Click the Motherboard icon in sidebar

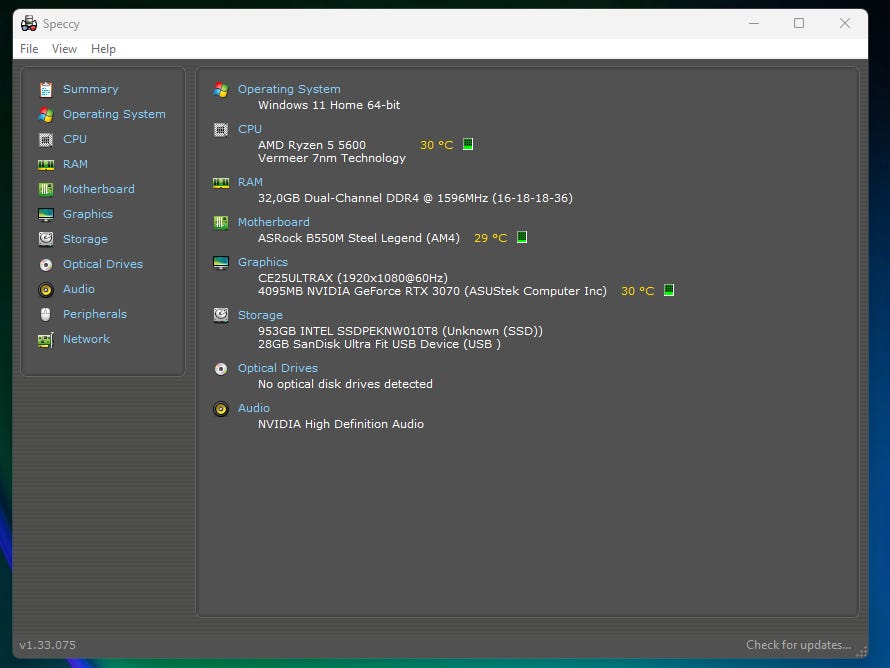tap(45, 189)
